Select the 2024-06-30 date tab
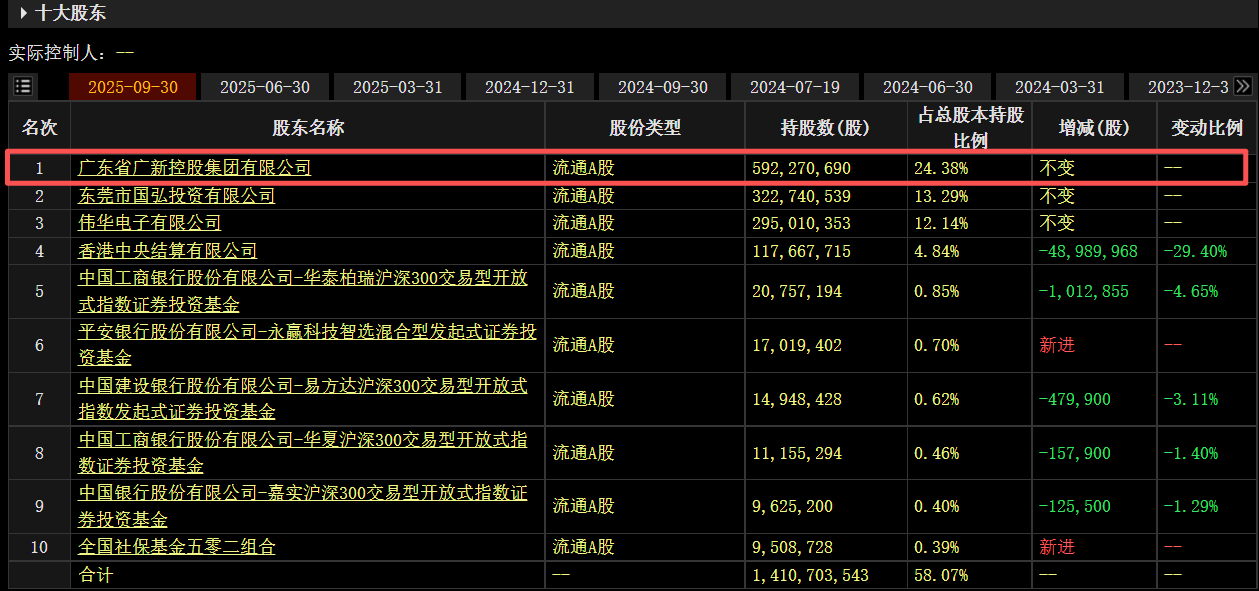The height and width of the screenshot is (591, 1259). pyautogui.click(x=928, y=87)
